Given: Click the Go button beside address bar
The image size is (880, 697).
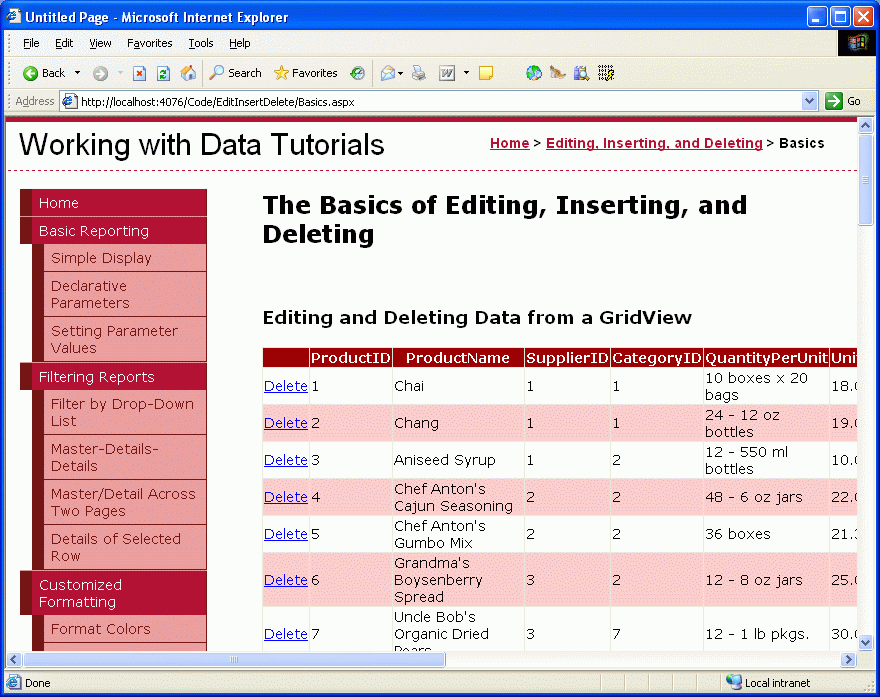Looking at the screenshot, I should tap(843, 101).
